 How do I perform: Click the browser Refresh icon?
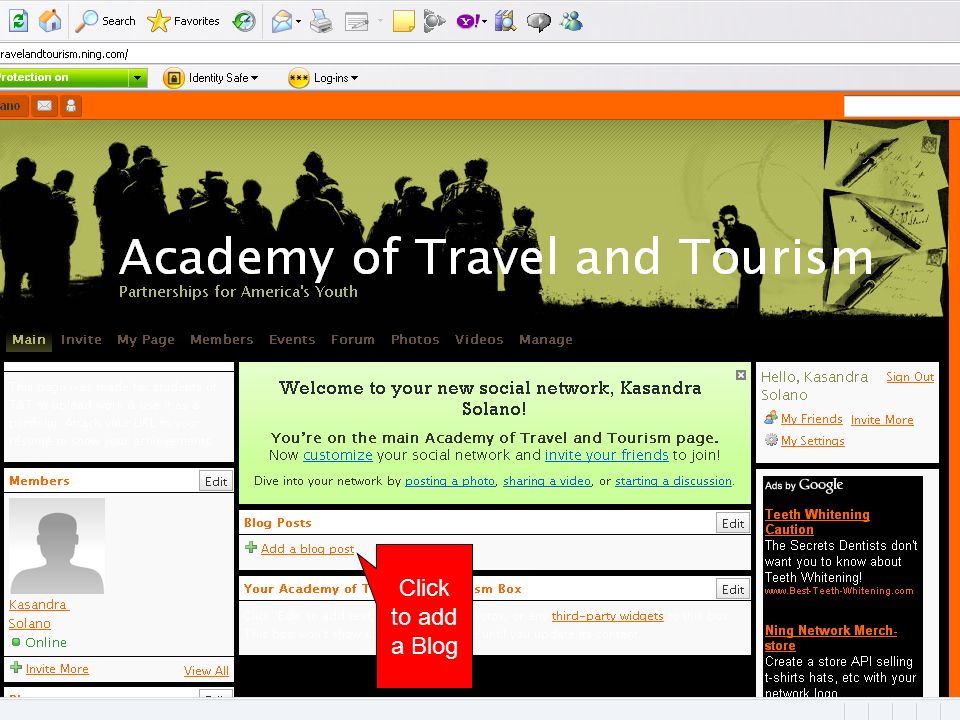click(18, 21)
